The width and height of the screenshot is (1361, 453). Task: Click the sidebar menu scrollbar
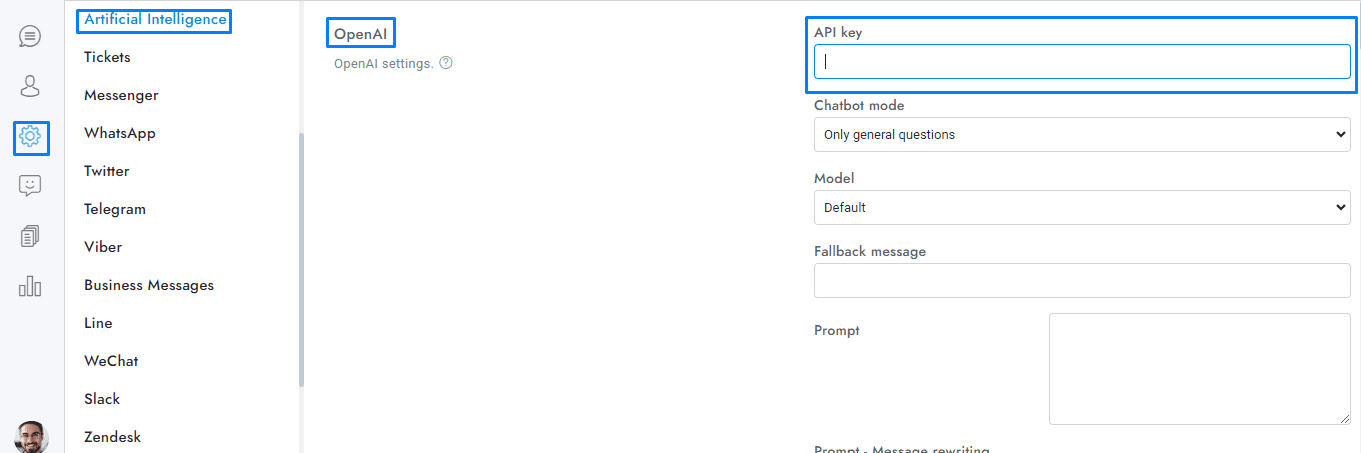point(301,260)
